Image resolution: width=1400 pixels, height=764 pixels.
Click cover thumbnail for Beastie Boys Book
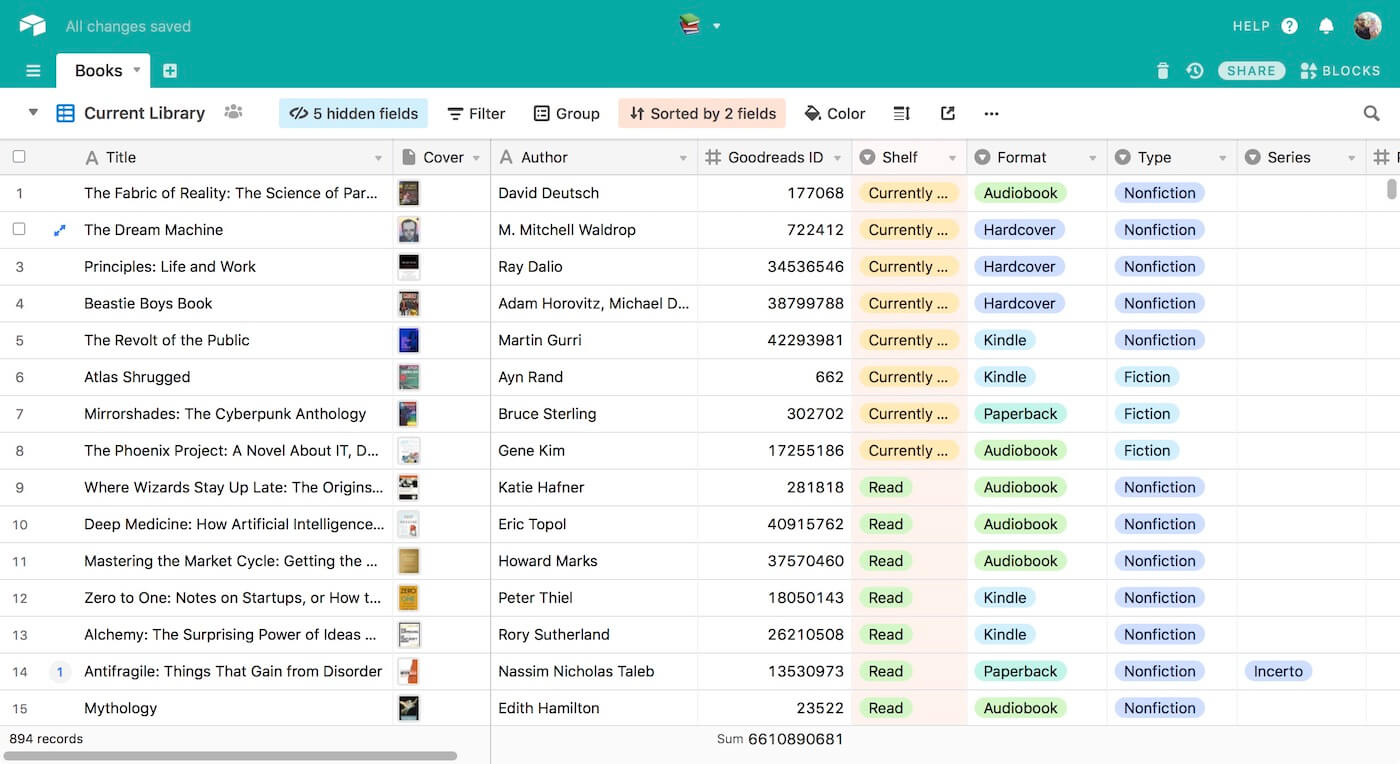[408, 303]
